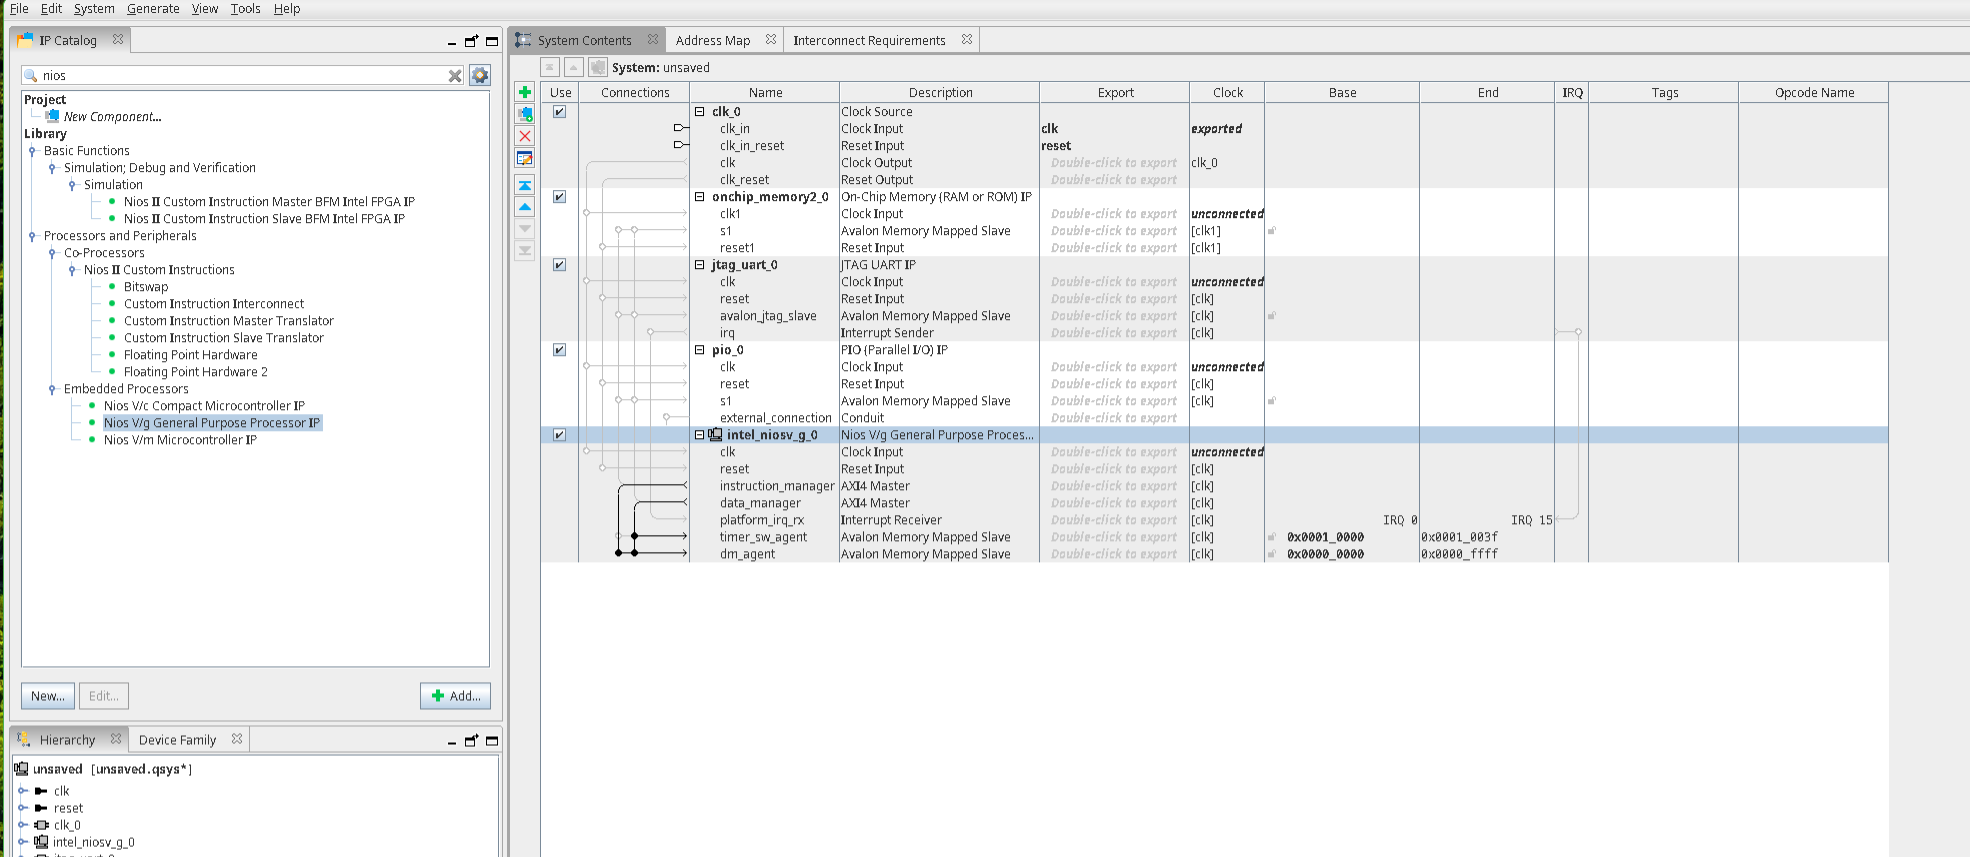The image size is (1970, 857).
Task: Click the go-up-one-level navigation icon beside System label
Action: [574, 67]
